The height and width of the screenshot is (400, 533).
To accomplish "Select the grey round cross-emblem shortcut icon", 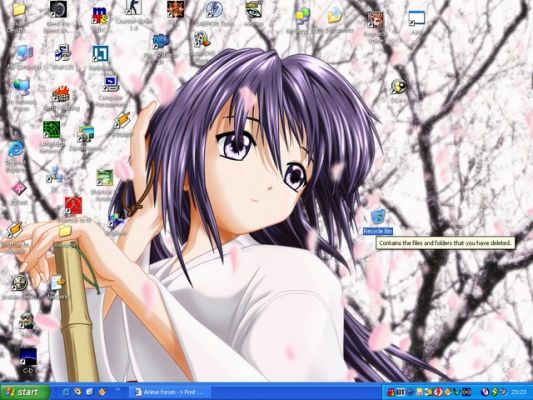I will point(19,283).
